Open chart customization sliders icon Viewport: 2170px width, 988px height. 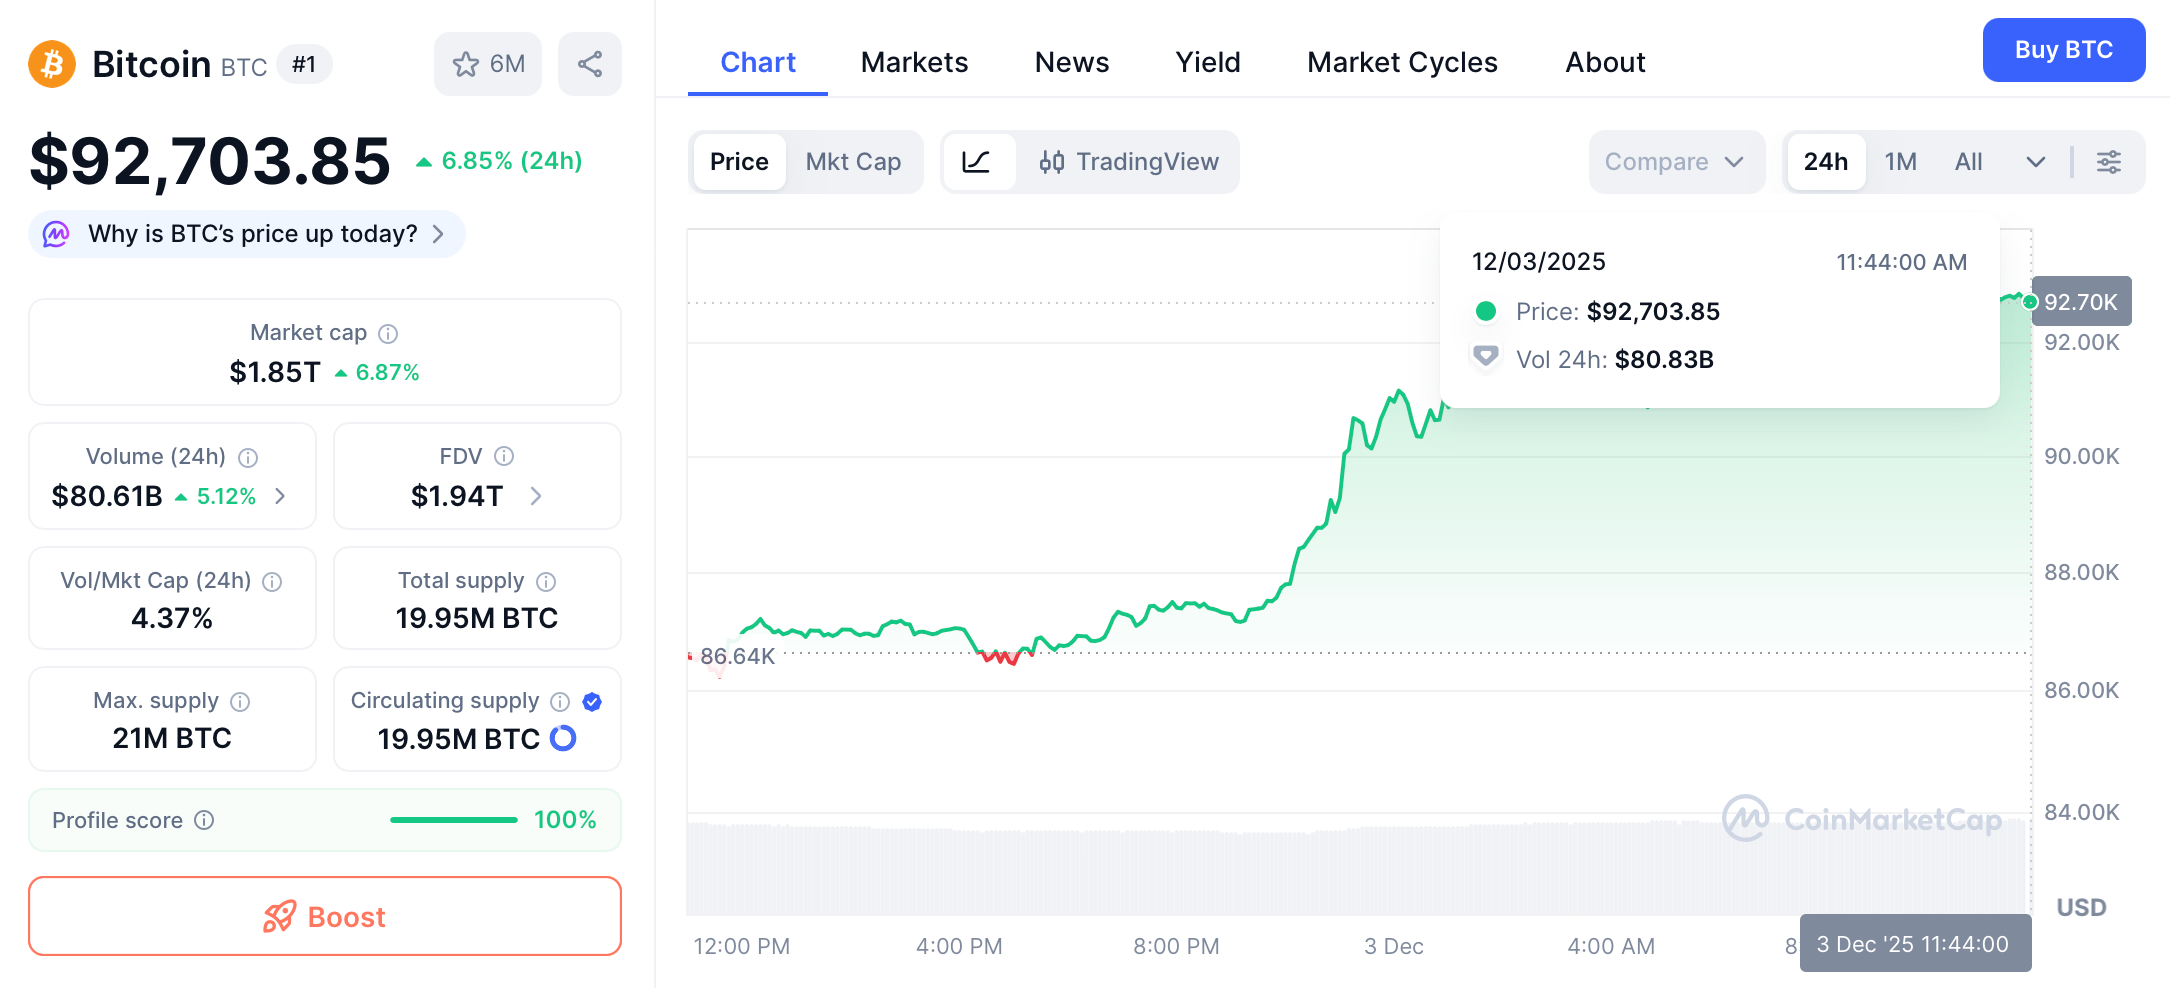[2110, 161]
